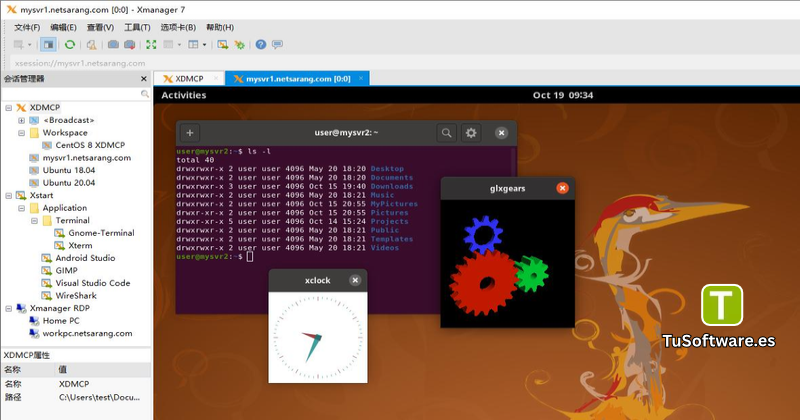Open the 选项卡(B) menu
Image resolution: width=800 pixels, height=420 pixels.
tap(178, 28)
